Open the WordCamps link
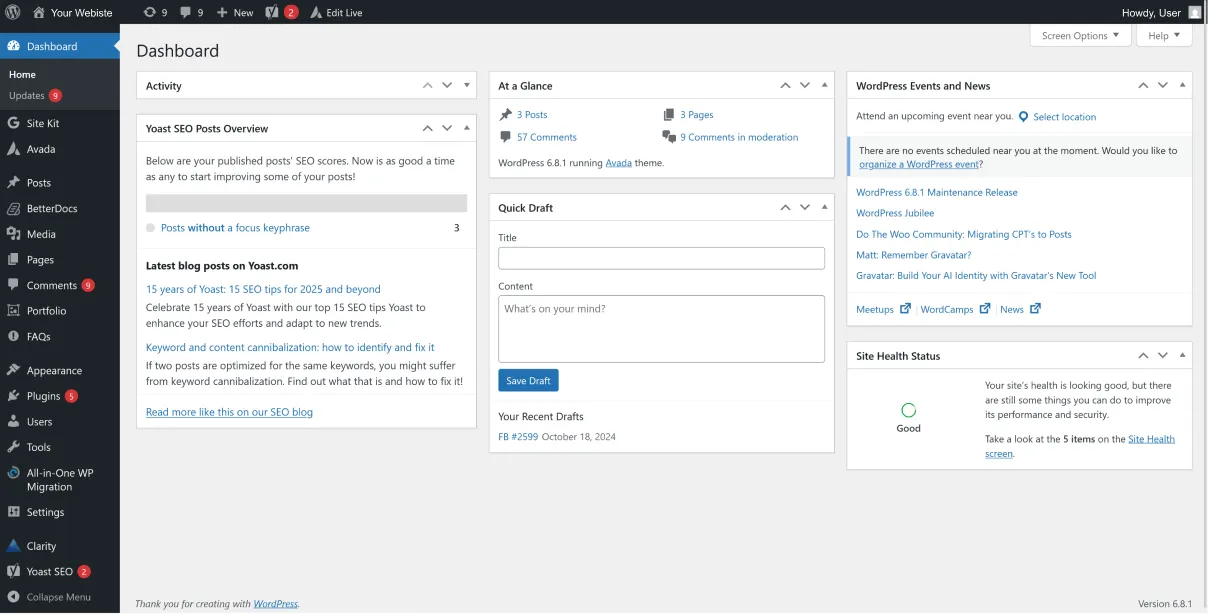 coord(947,309)
